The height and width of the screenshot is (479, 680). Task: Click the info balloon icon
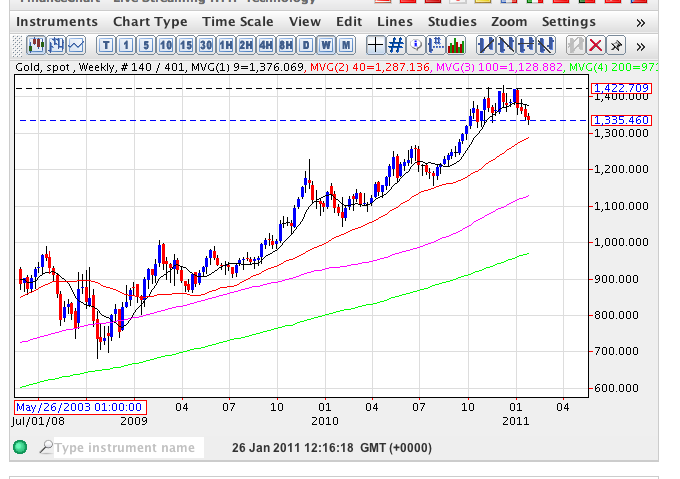click(x=415, y=45)
